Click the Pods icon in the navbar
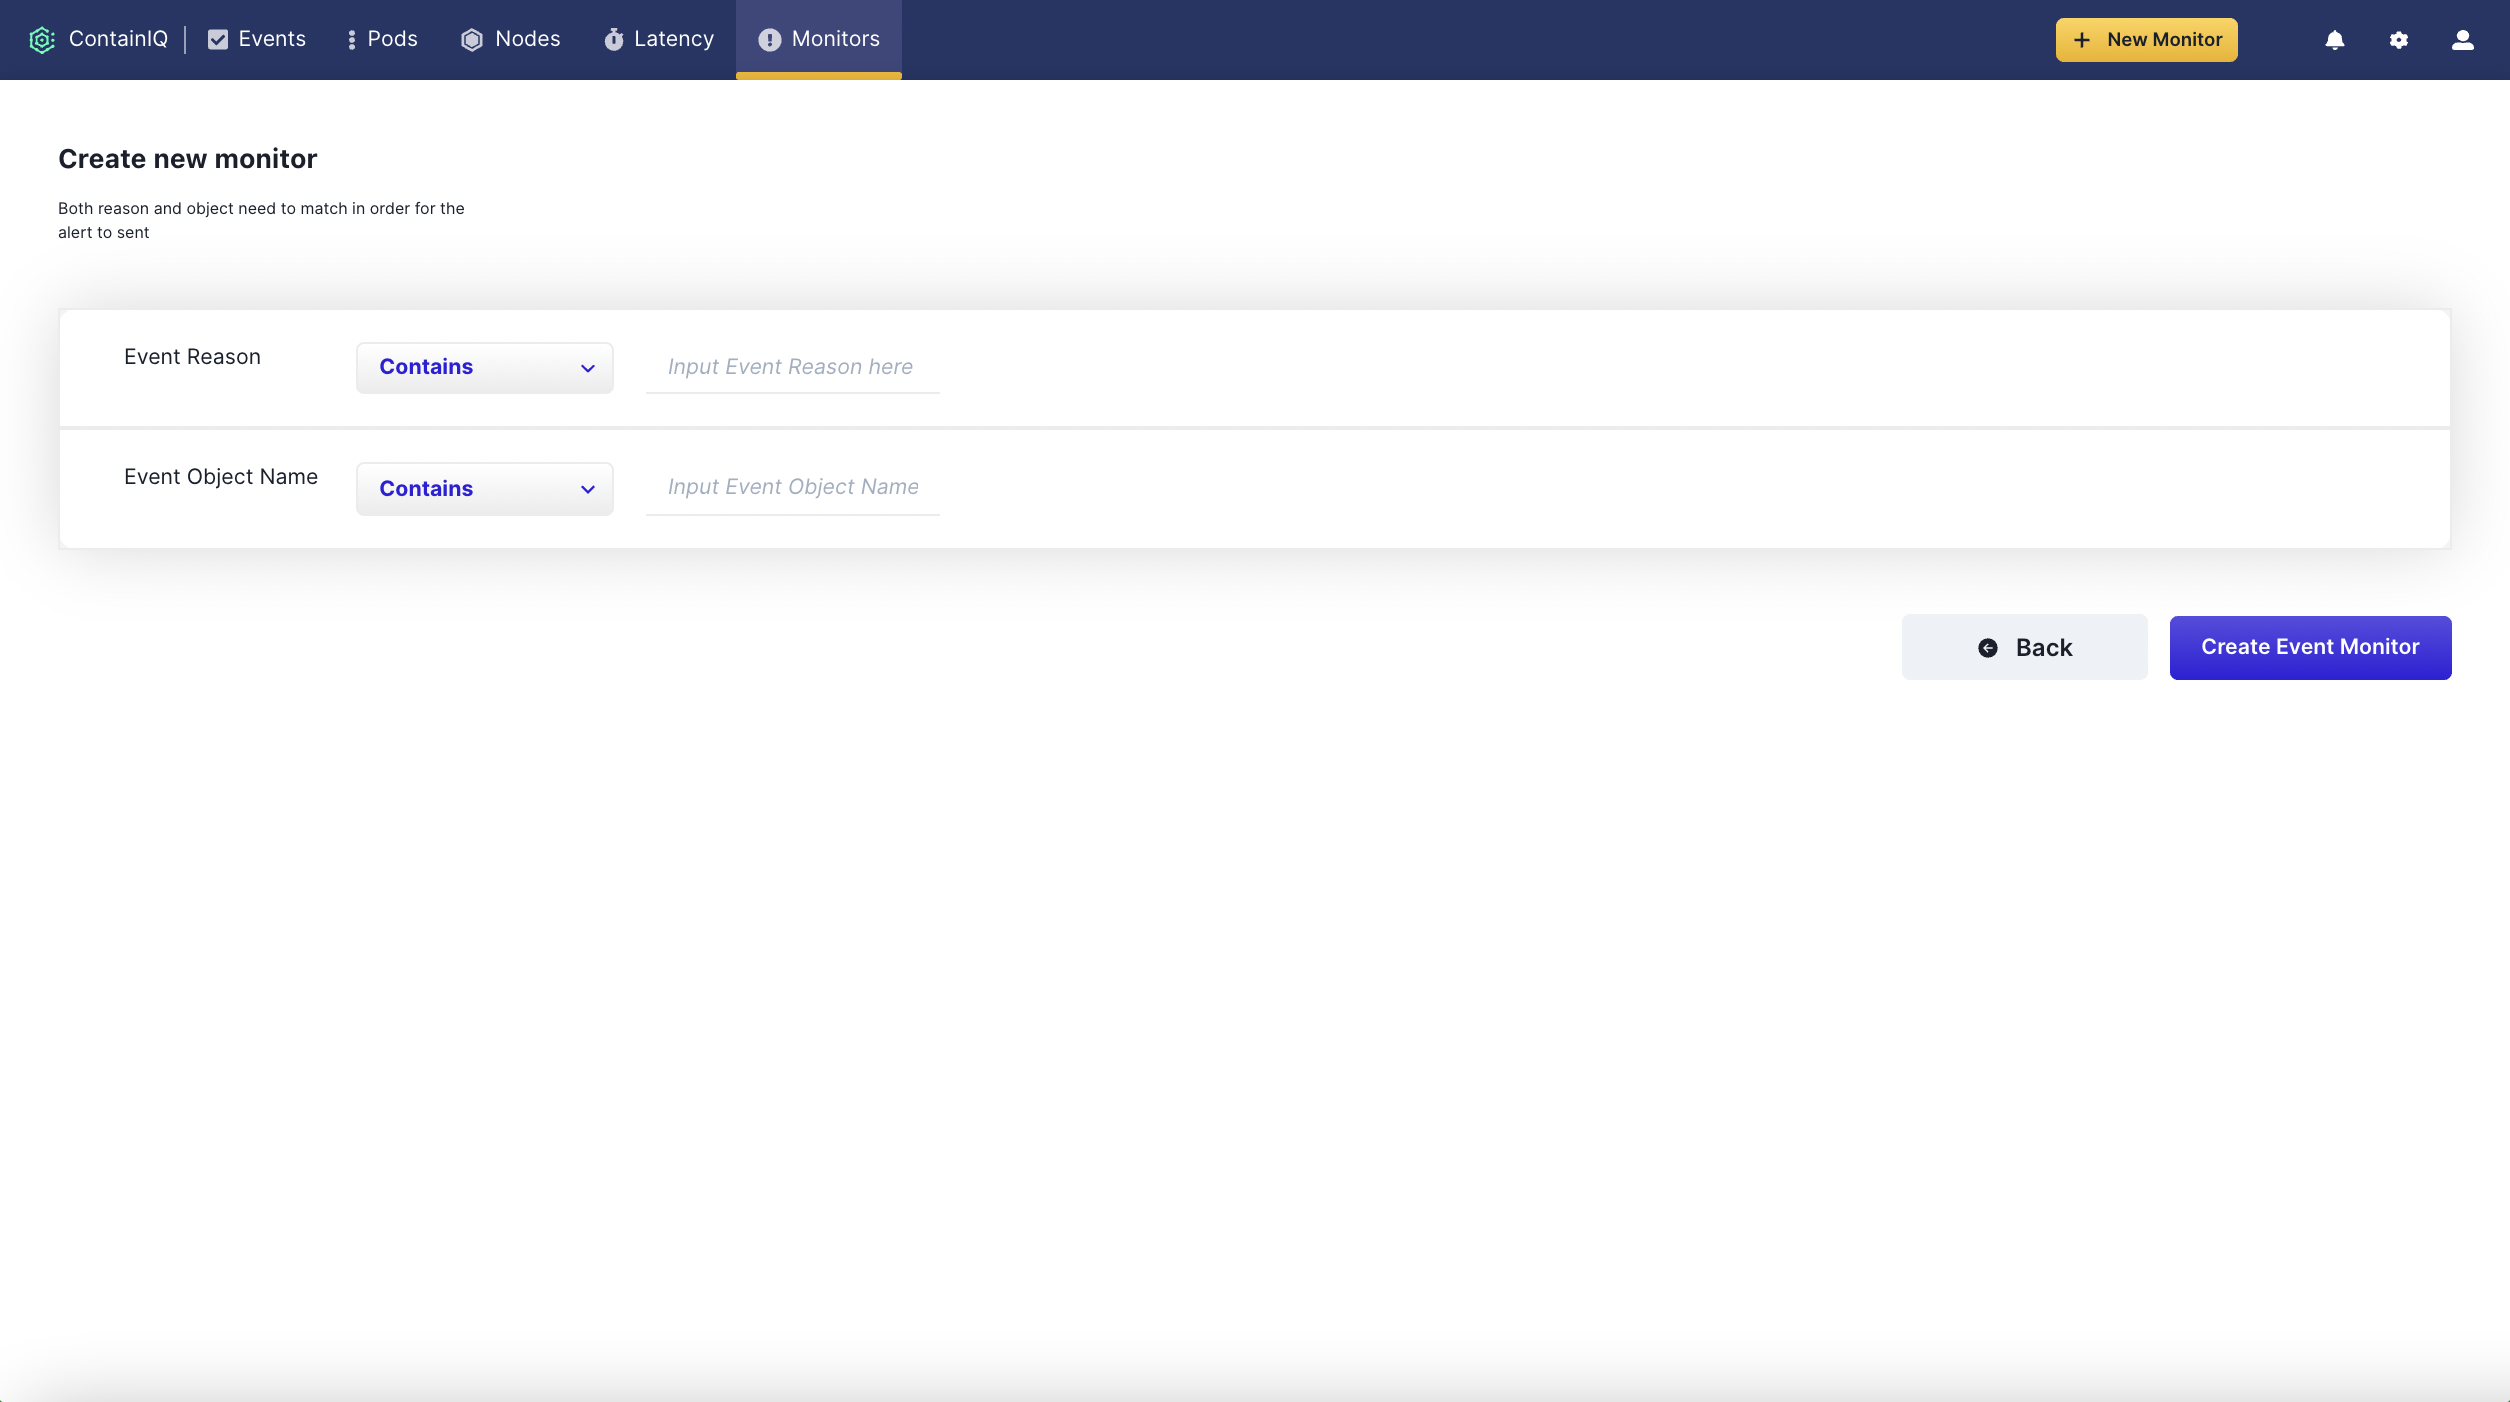Image resolution: width=2510 pixels, height=1402 pixels. coord(350,39)
